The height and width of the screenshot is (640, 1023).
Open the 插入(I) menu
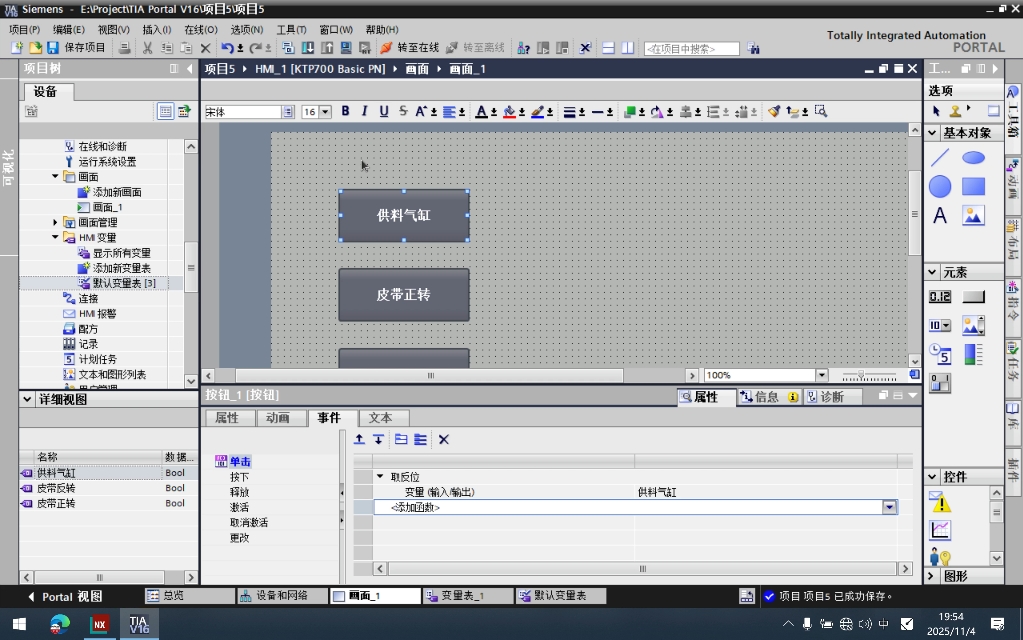click(x=156, y=30)
